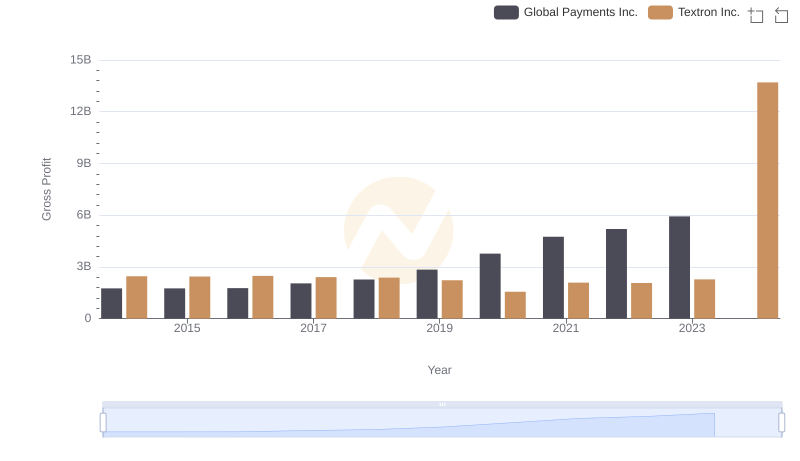Click Global Payments bar for 2017
Image resolution: width=800 pixels, height=461 pixels.
[x=301, y=301]
